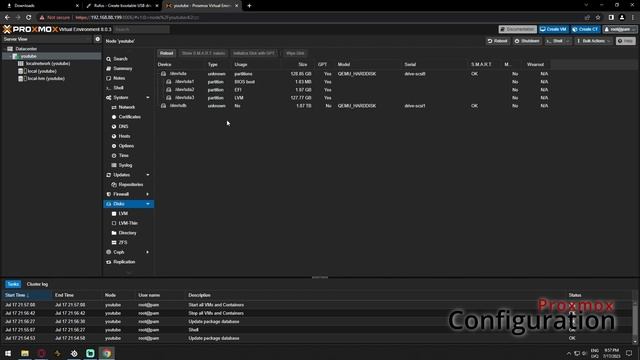This screenshot has width=640, height=360.
Task: Click the Shutdown node button
Action: pyautogui.click(x=527, y=41)
